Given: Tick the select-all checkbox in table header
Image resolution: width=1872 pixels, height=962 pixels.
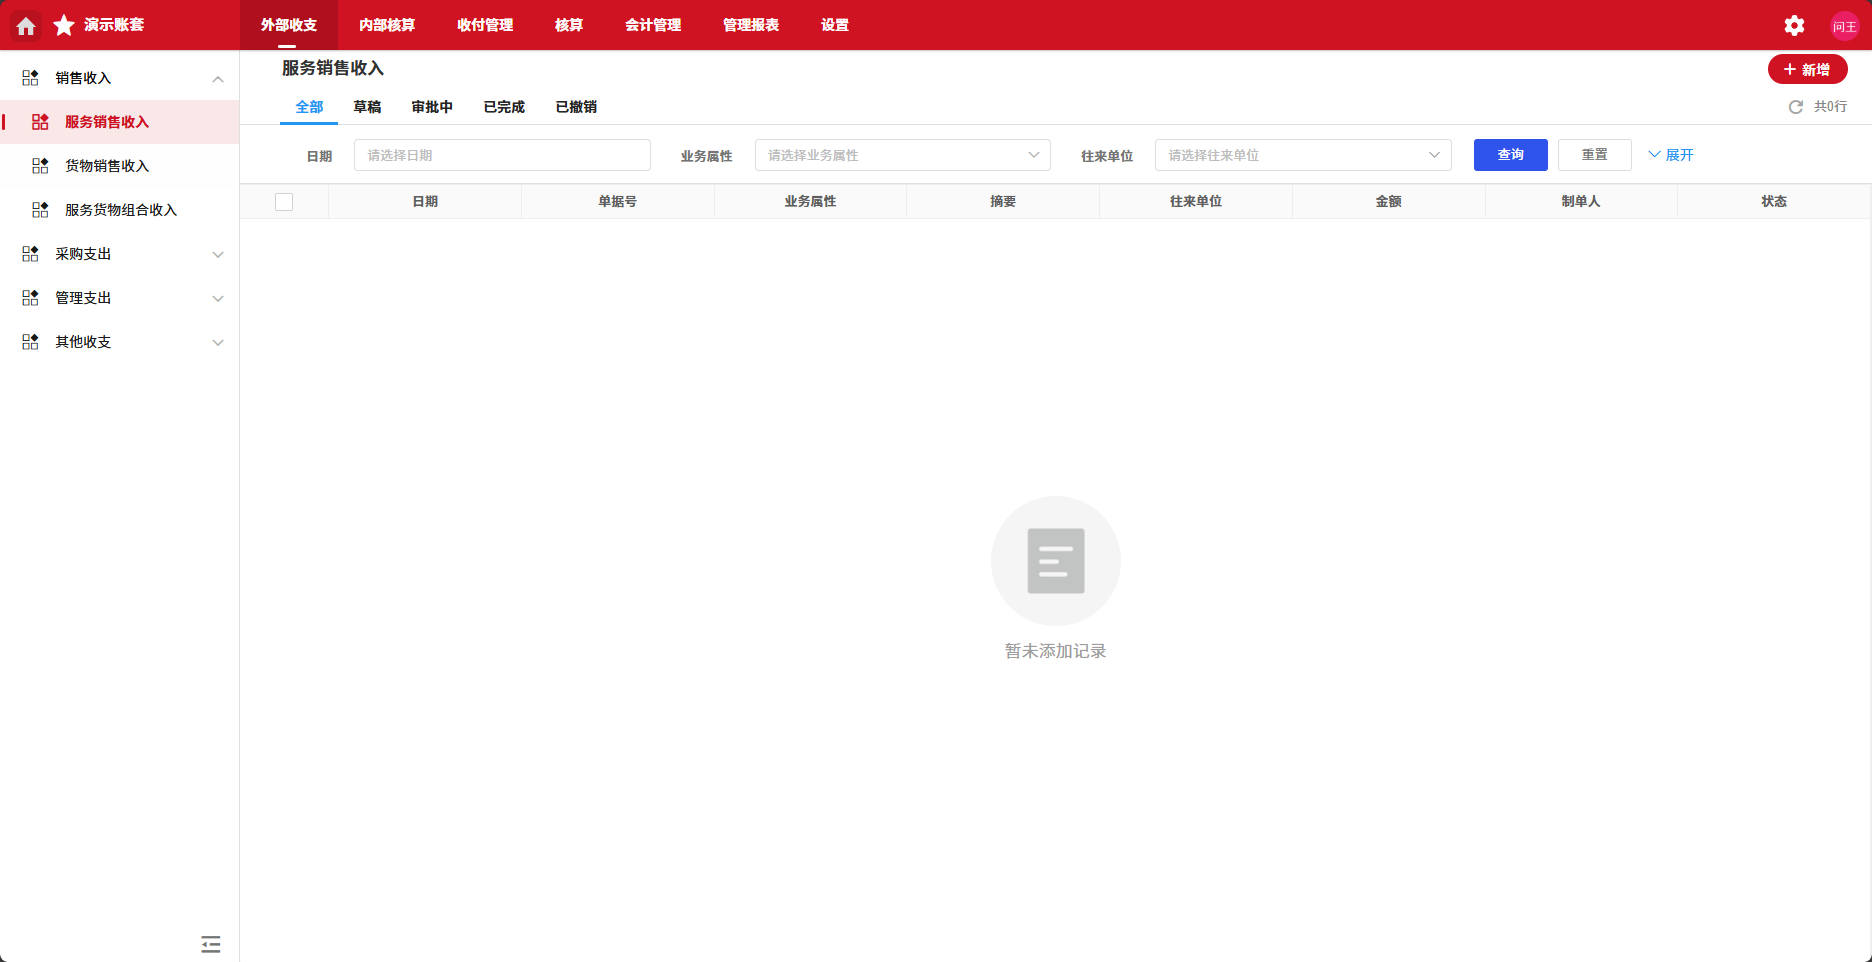Looking at the screenshot, I should (x=284, y=202).
